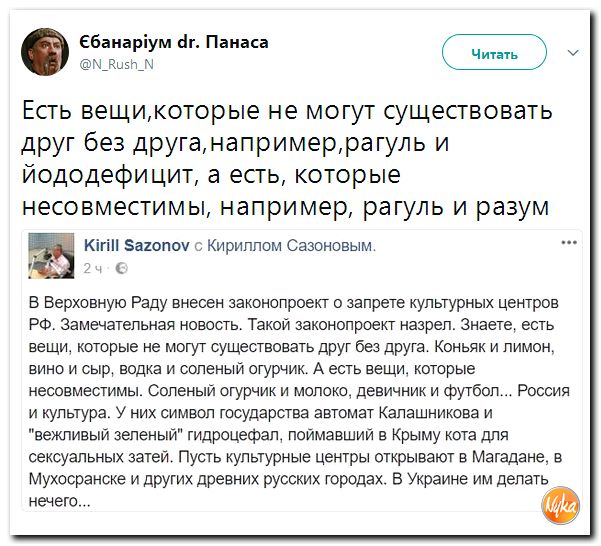Click the closing word нечего... of the post
This screenshot has width=601, height=546.
(x=59, y=501)
